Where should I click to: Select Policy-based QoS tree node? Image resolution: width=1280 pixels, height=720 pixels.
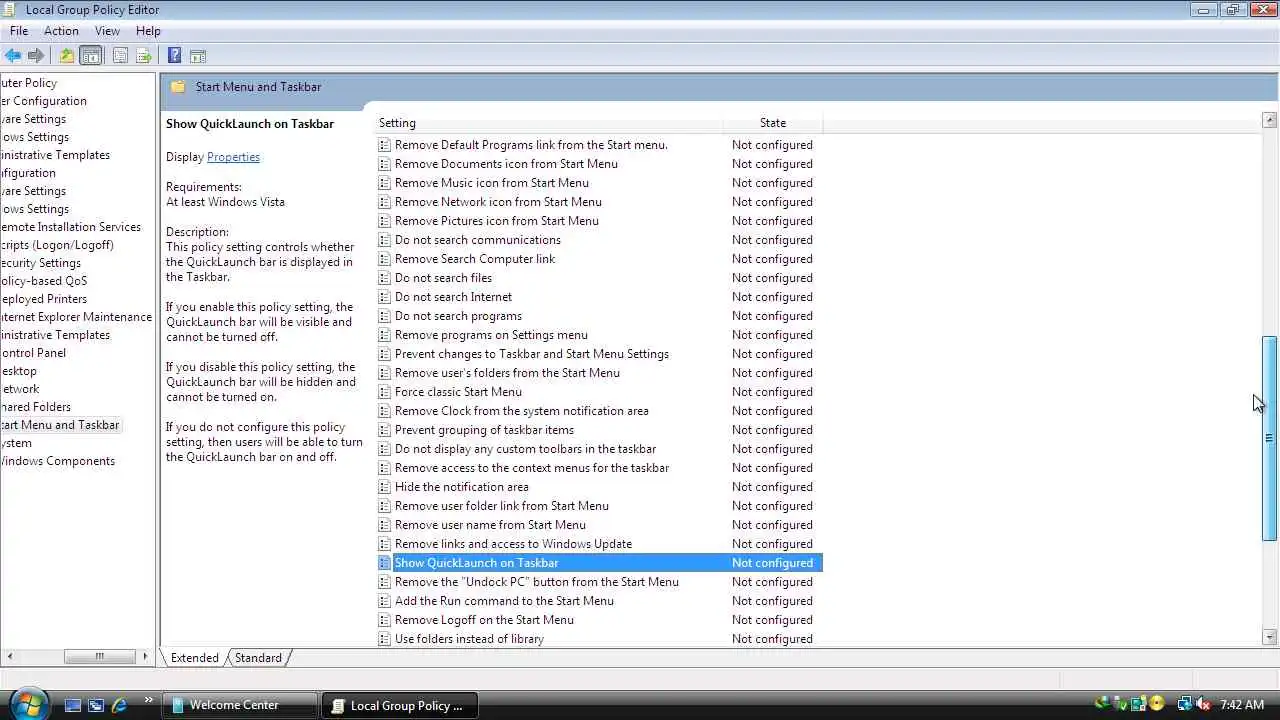(43, 281)
